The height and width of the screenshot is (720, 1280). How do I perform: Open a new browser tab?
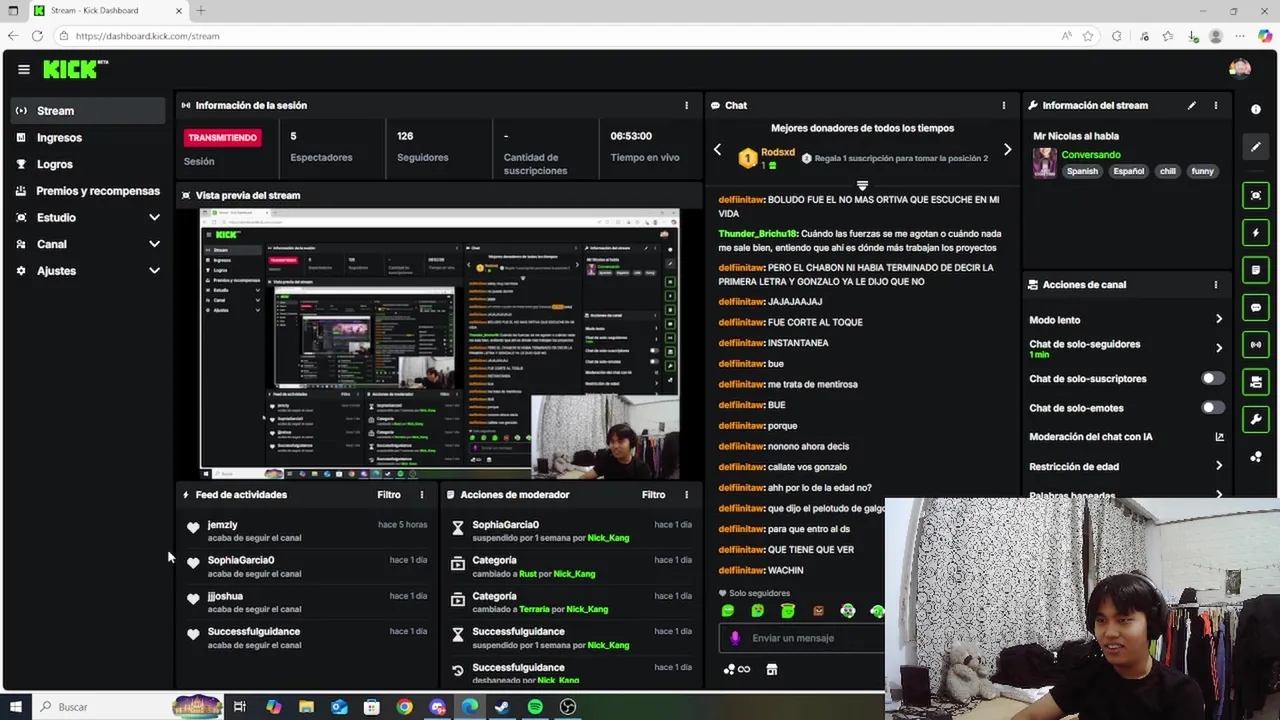(x=201, y=11)
